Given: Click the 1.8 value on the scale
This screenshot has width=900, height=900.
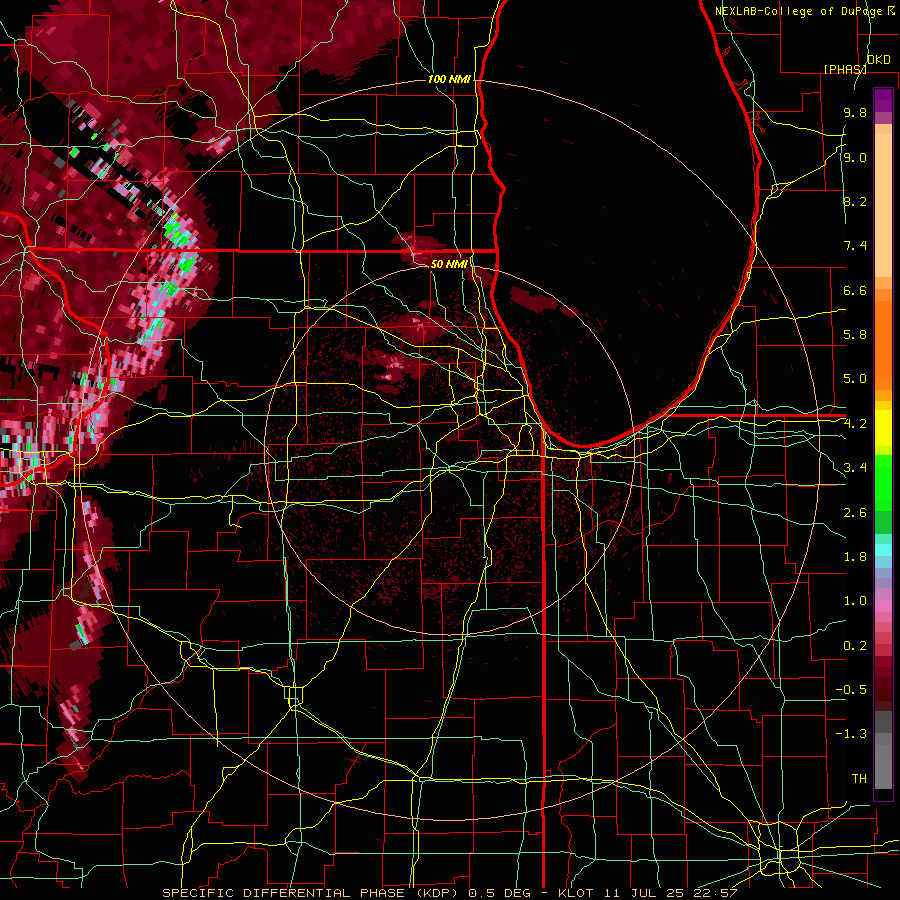Looking at the screenshot, I should [855, 557].
